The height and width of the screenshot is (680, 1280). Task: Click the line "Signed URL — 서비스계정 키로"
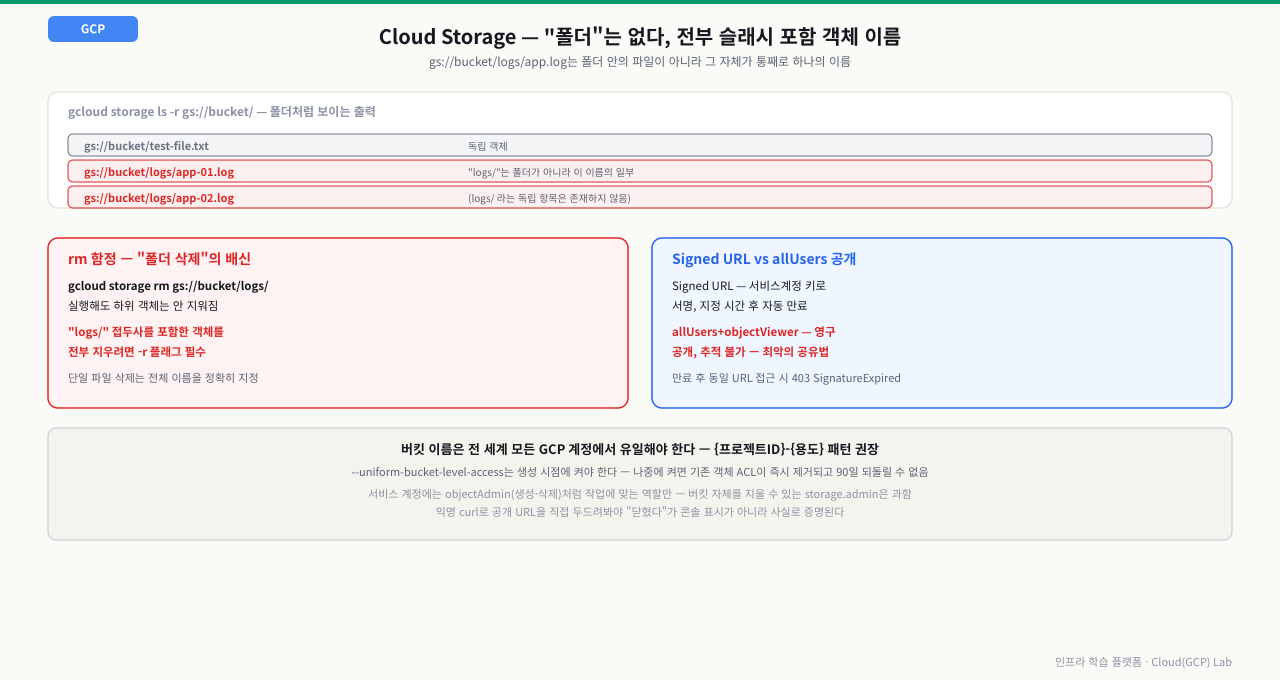(749, 286)
